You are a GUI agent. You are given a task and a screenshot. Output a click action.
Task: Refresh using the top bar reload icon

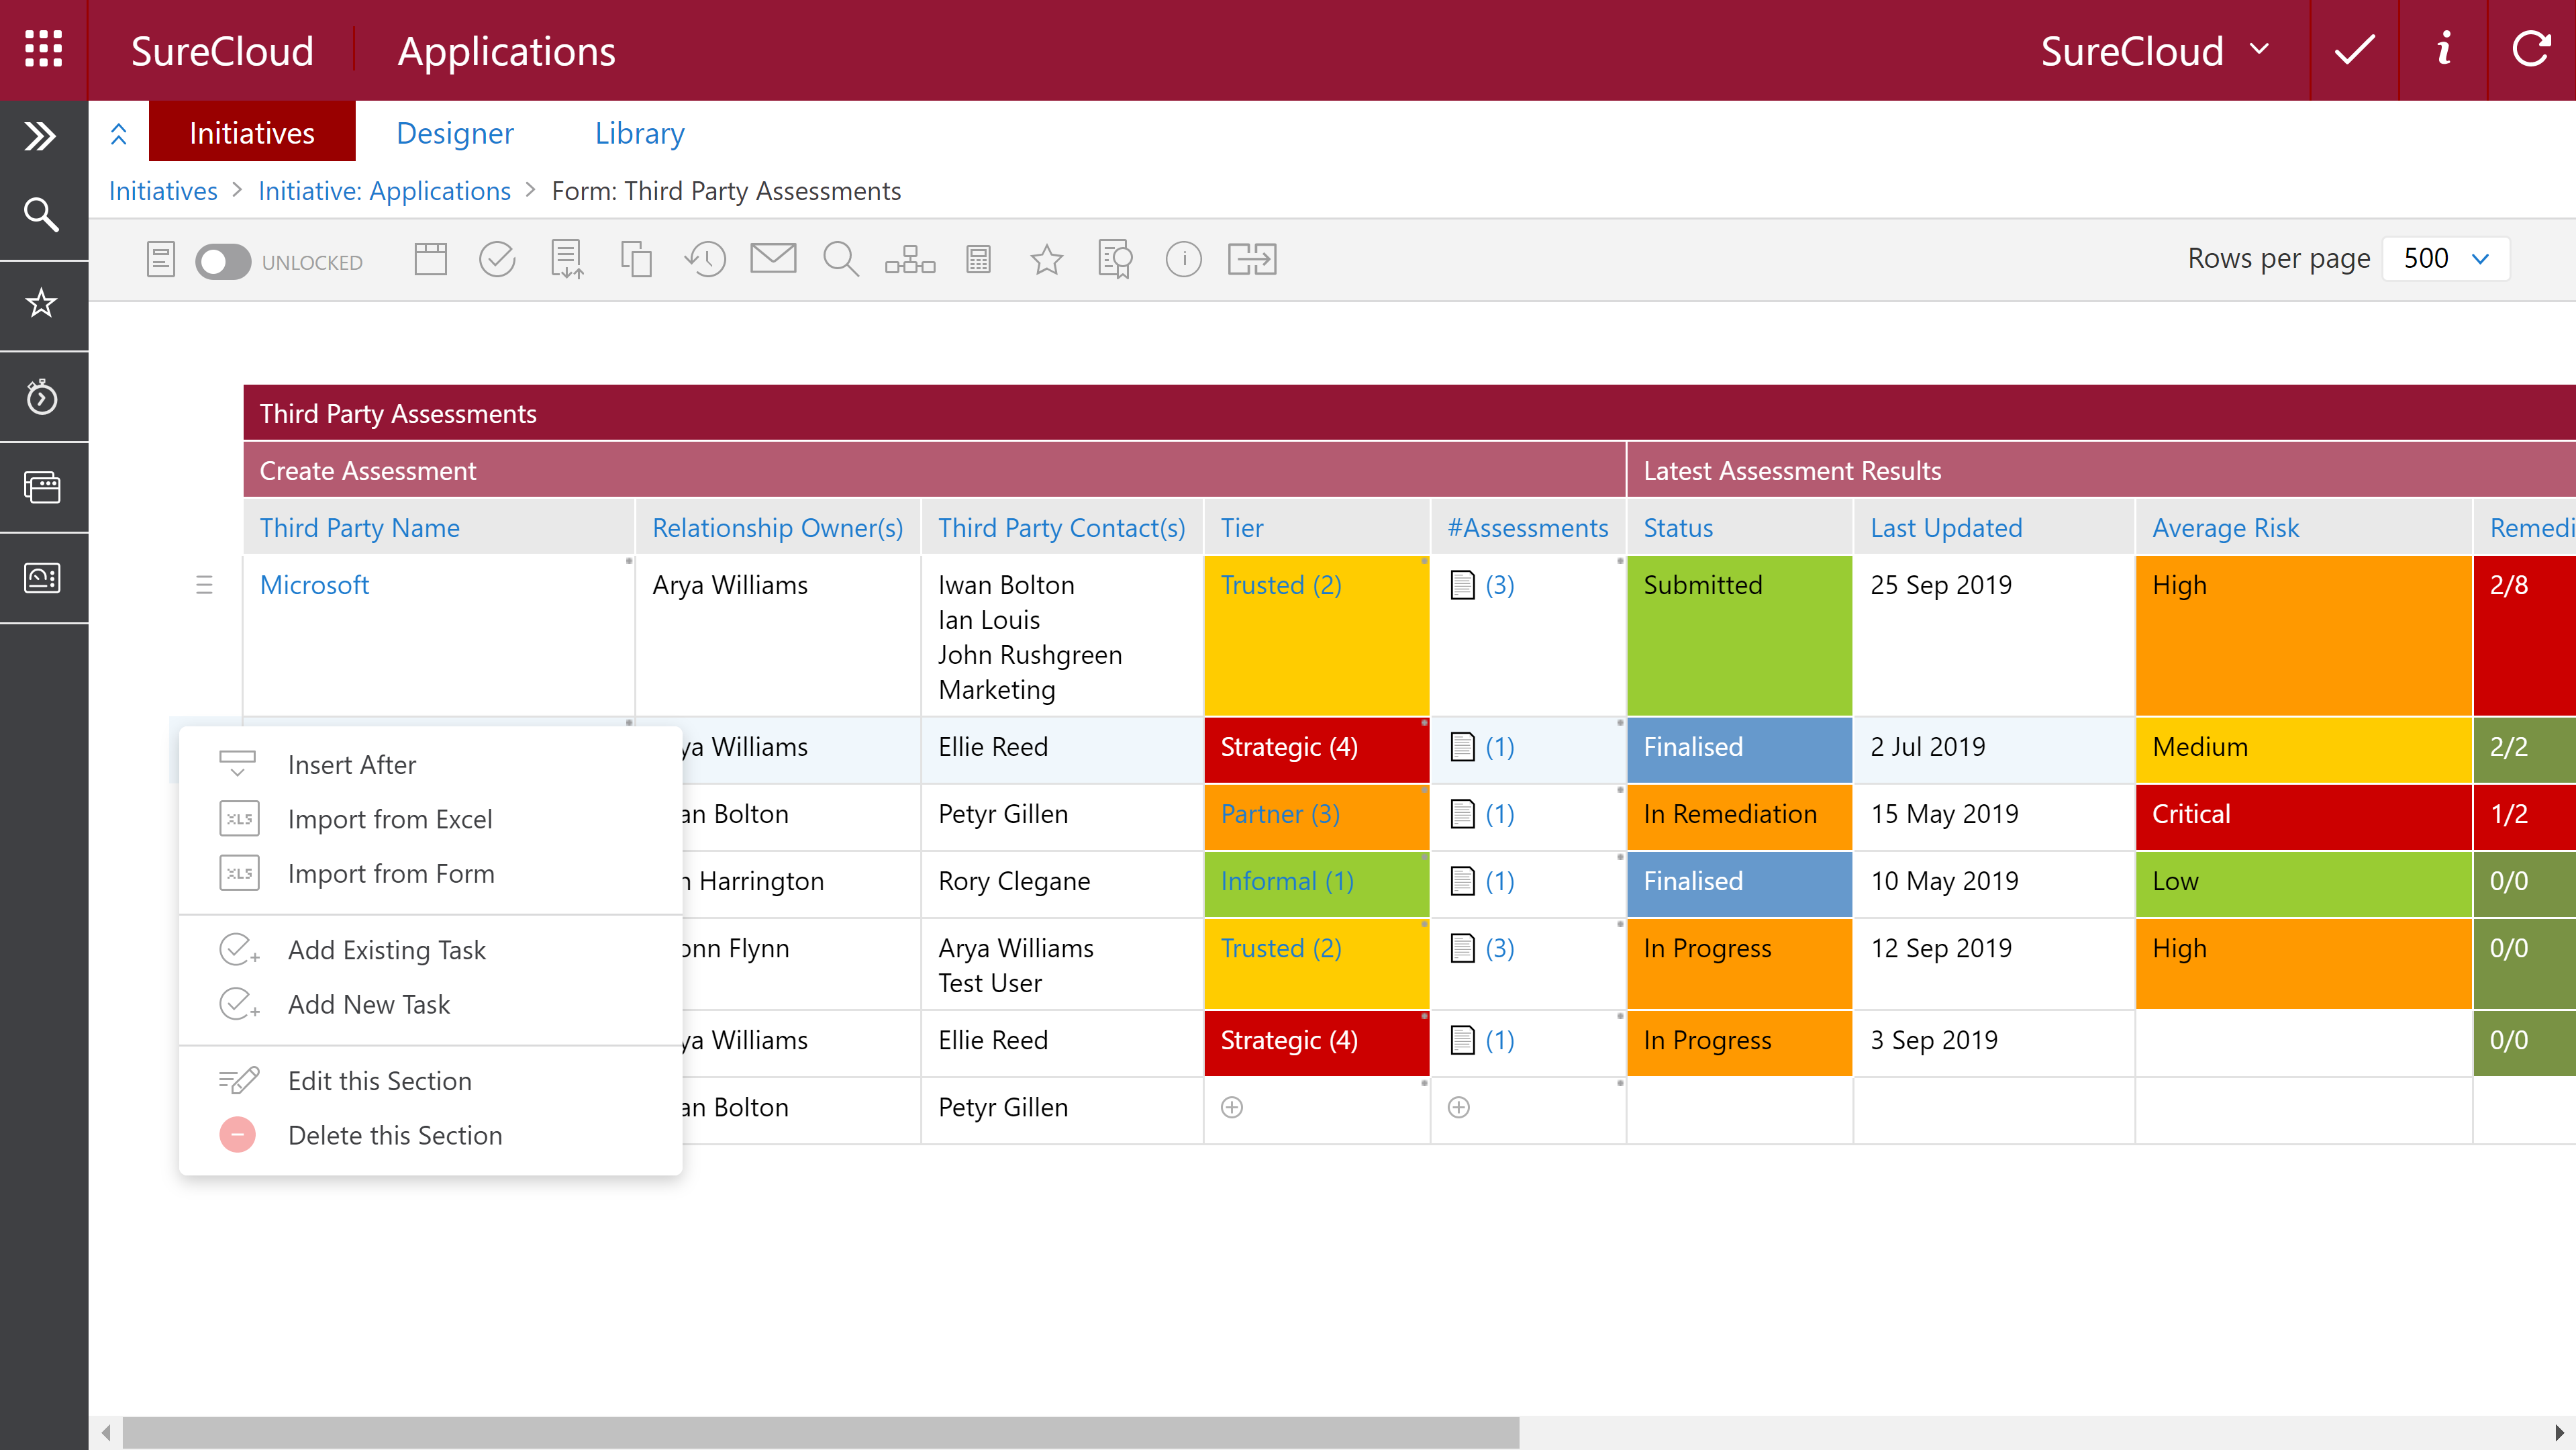click(2531, 50)
